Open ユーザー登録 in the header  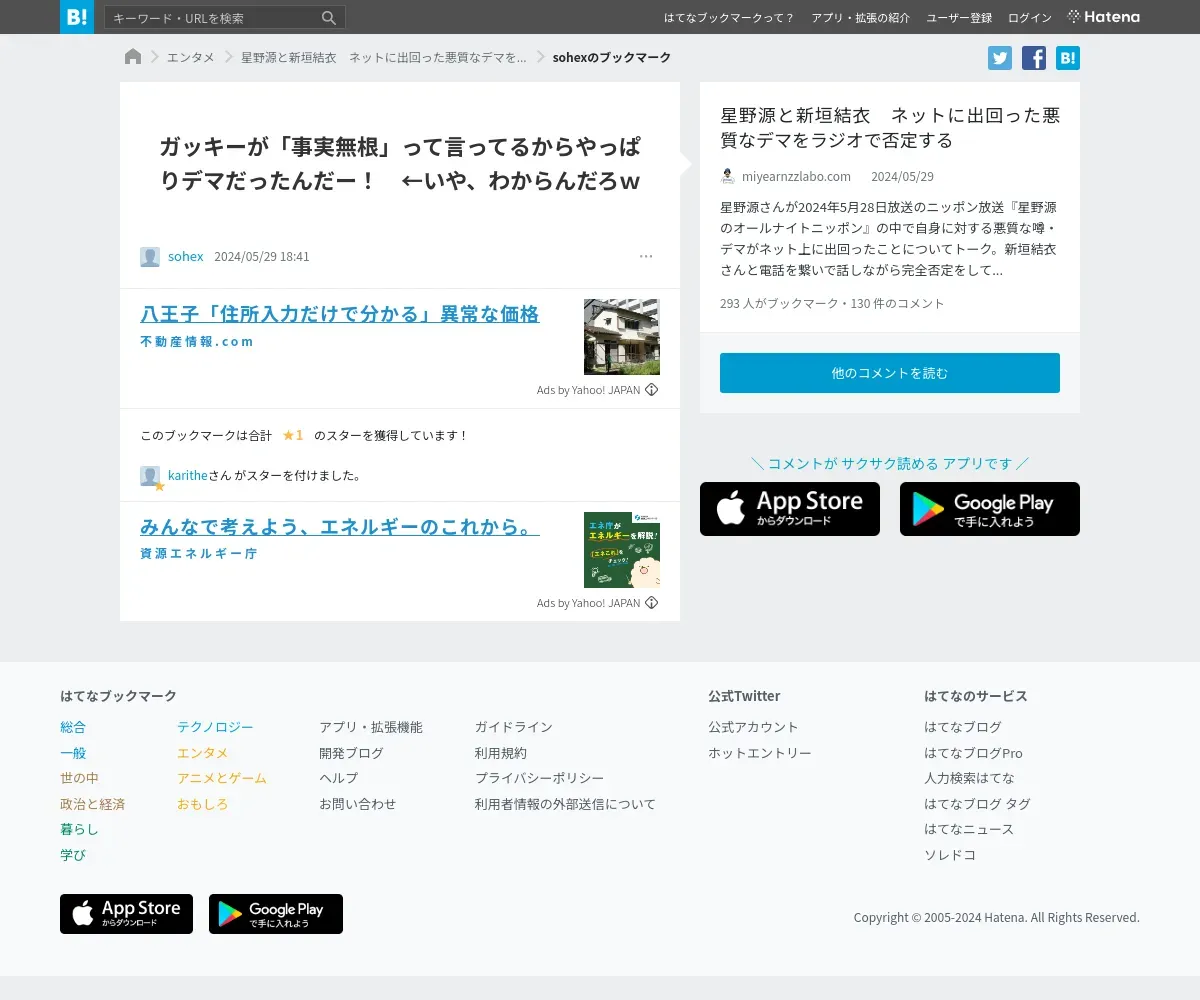(x=959, y=18)
